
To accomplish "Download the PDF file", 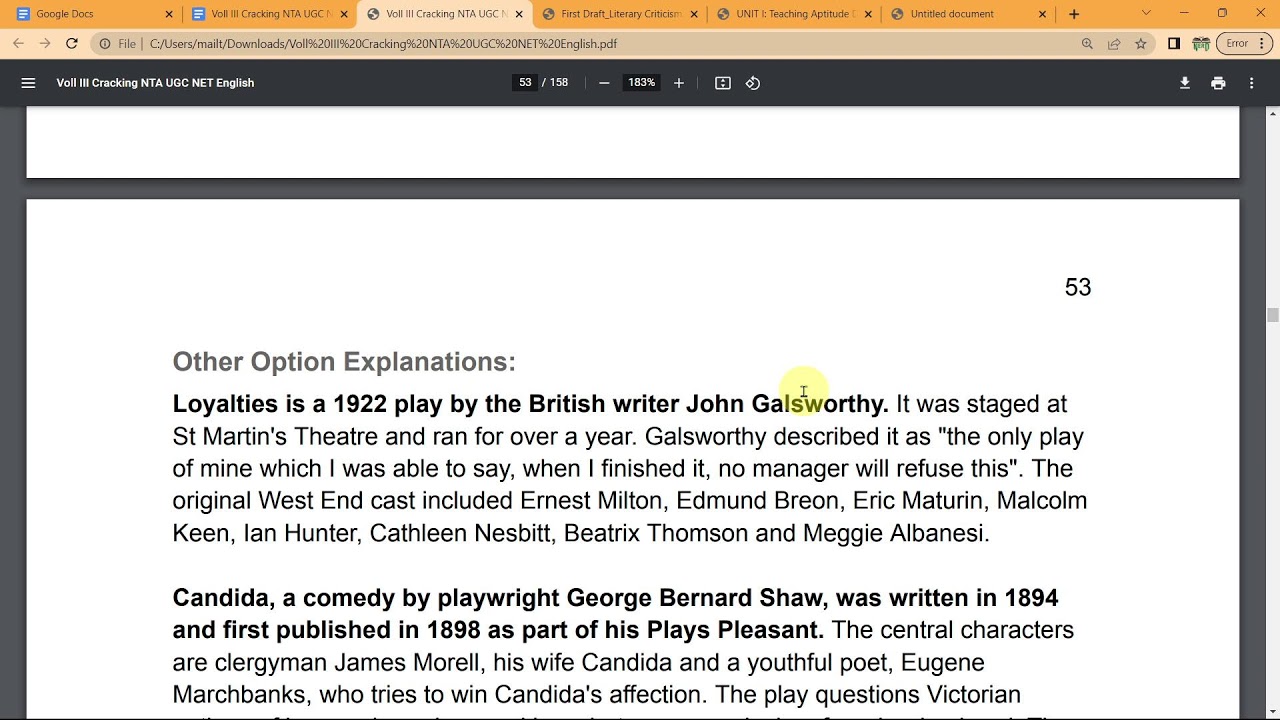I will pos(1185,83).
